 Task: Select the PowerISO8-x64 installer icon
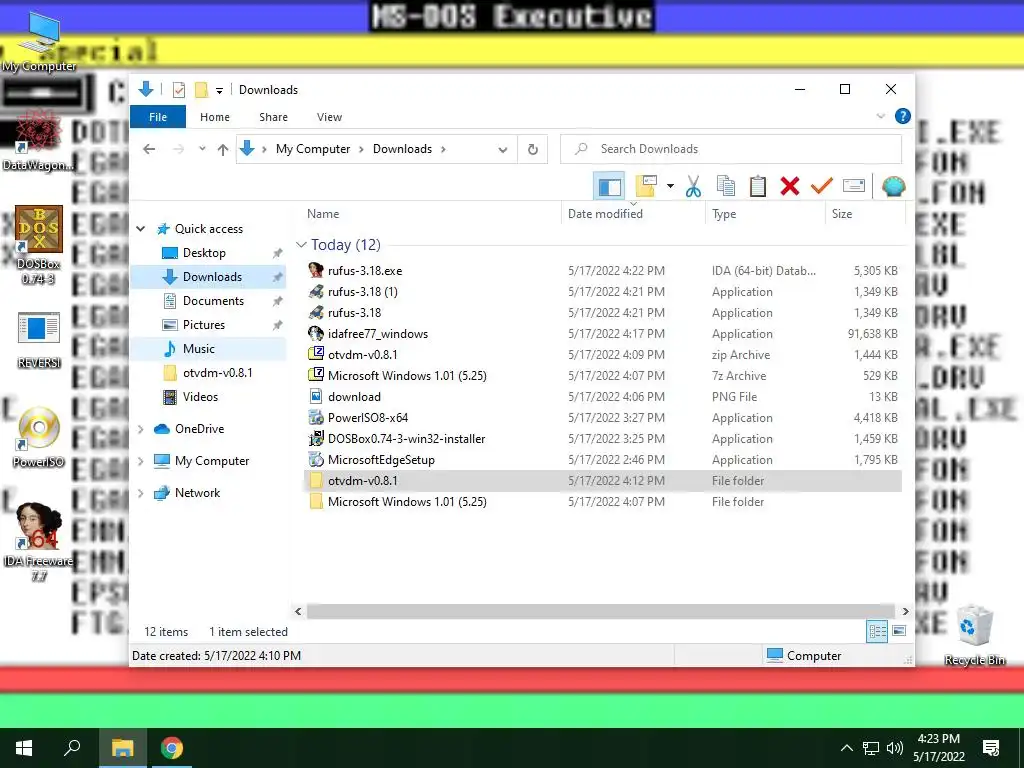pos(316,417)
